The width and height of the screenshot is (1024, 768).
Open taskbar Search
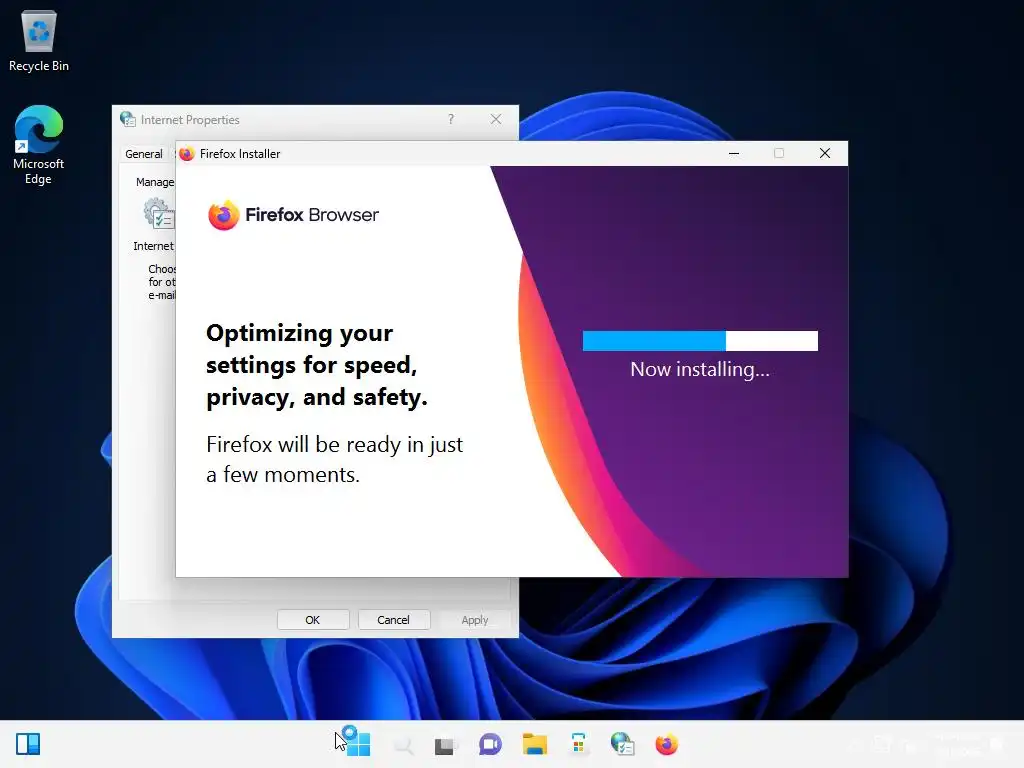403,744
